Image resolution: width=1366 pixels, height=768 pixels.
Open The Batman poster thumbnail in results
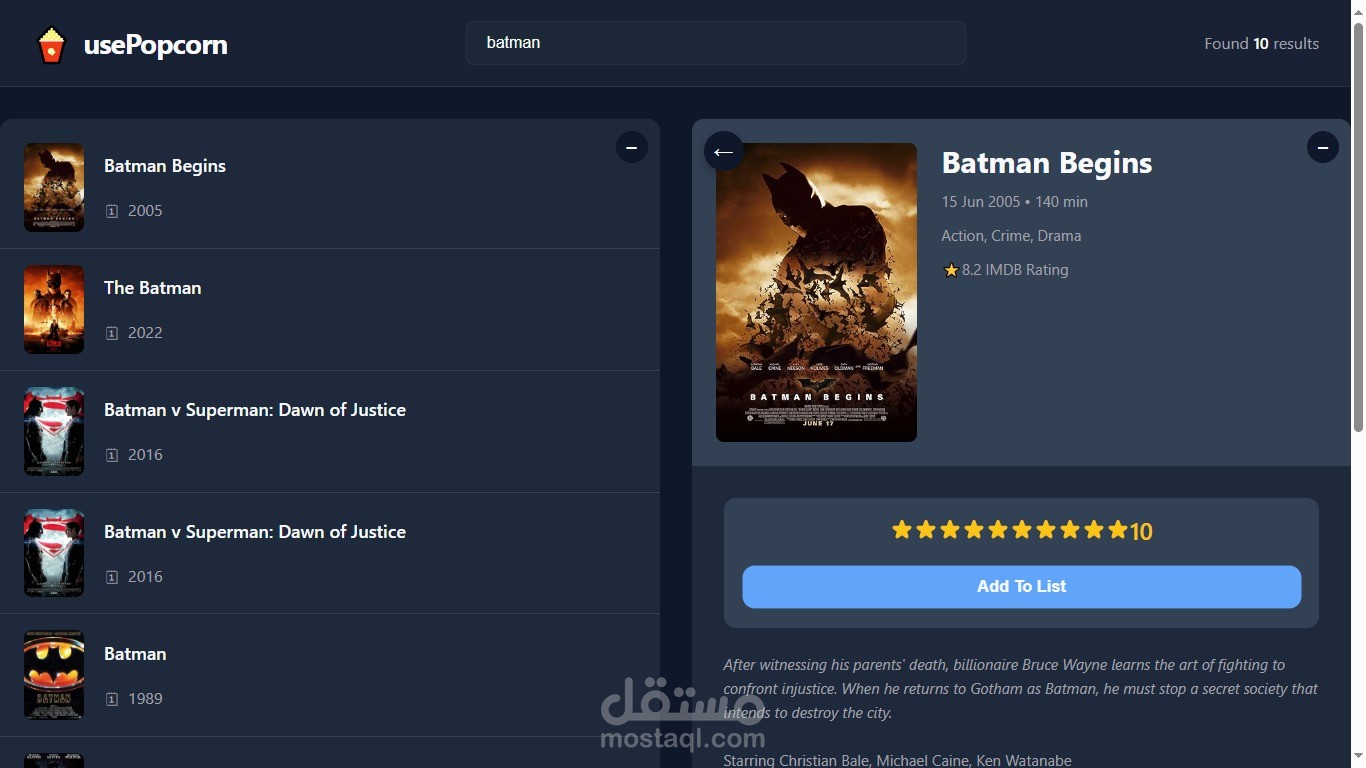pos(54,309)
